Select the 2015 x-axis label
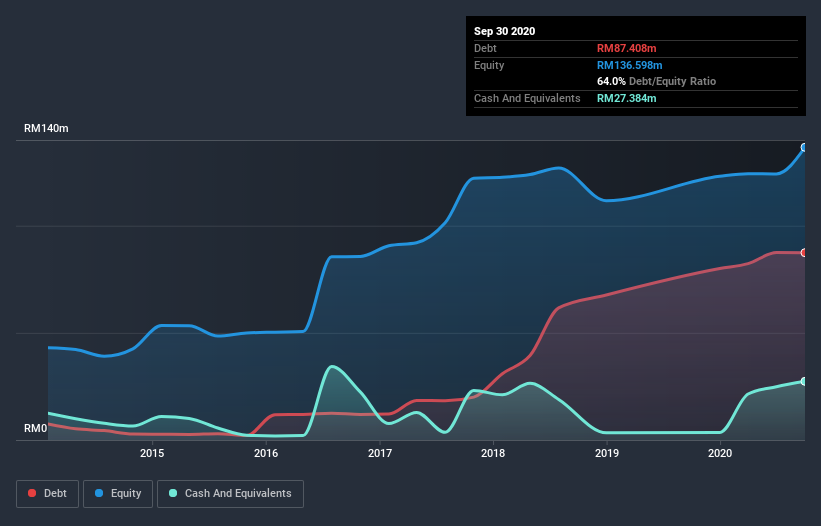This screenshot has width=821, height=526. click(152, 453)
